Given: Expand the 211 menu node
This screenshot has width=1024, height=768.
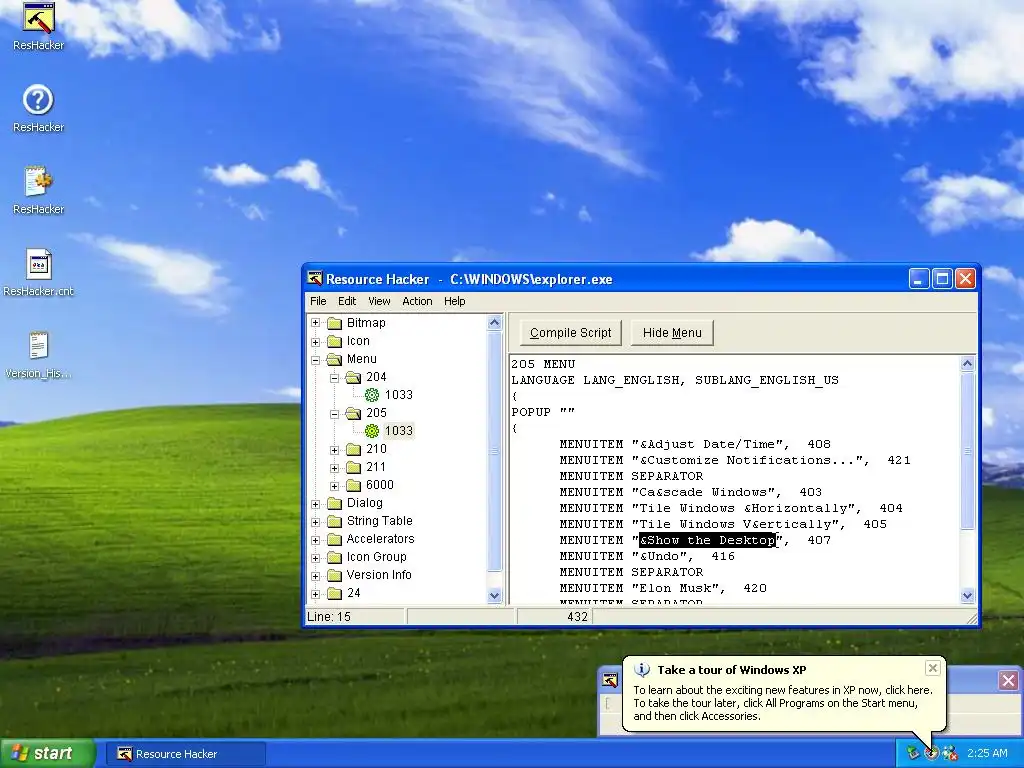Looking at the screenshot, I should pyautogui.click(x=334, y=468).
